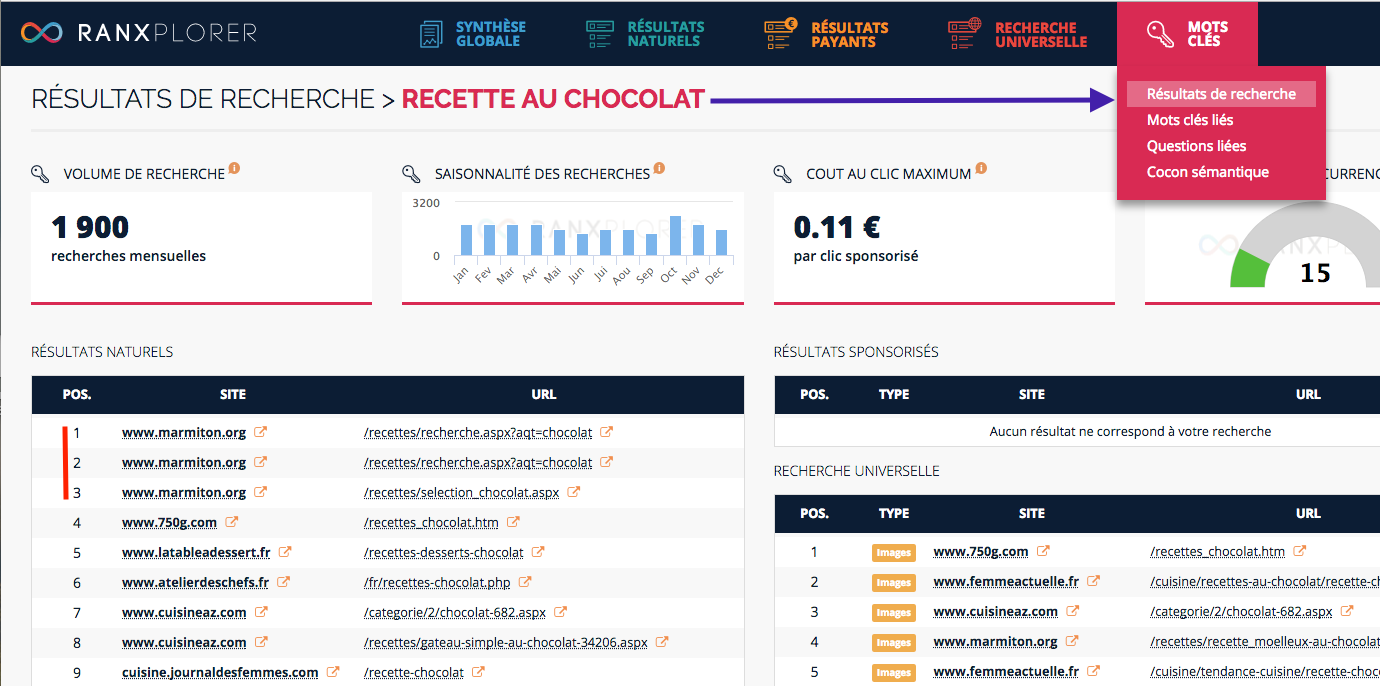Open external icon beside www.cuisineaz.com in universal search

(1073, 611)
